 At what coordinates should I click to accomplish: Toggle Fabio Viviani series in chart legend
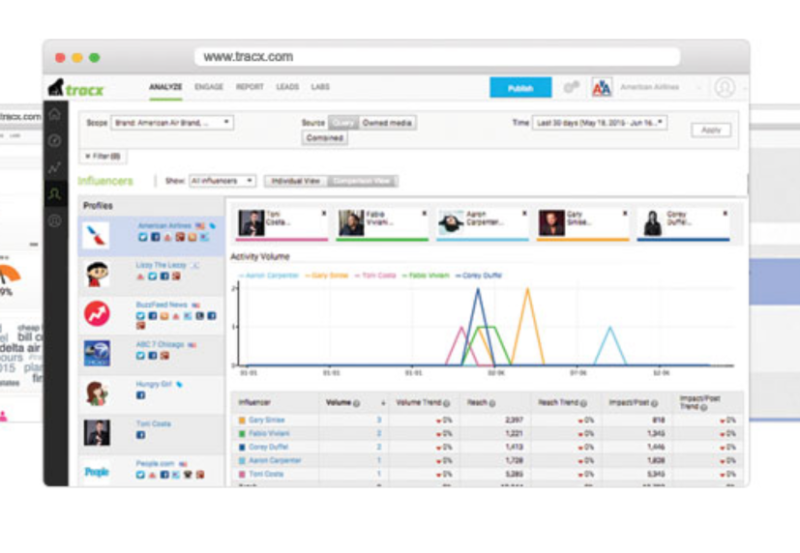click(x=426, y=275)
